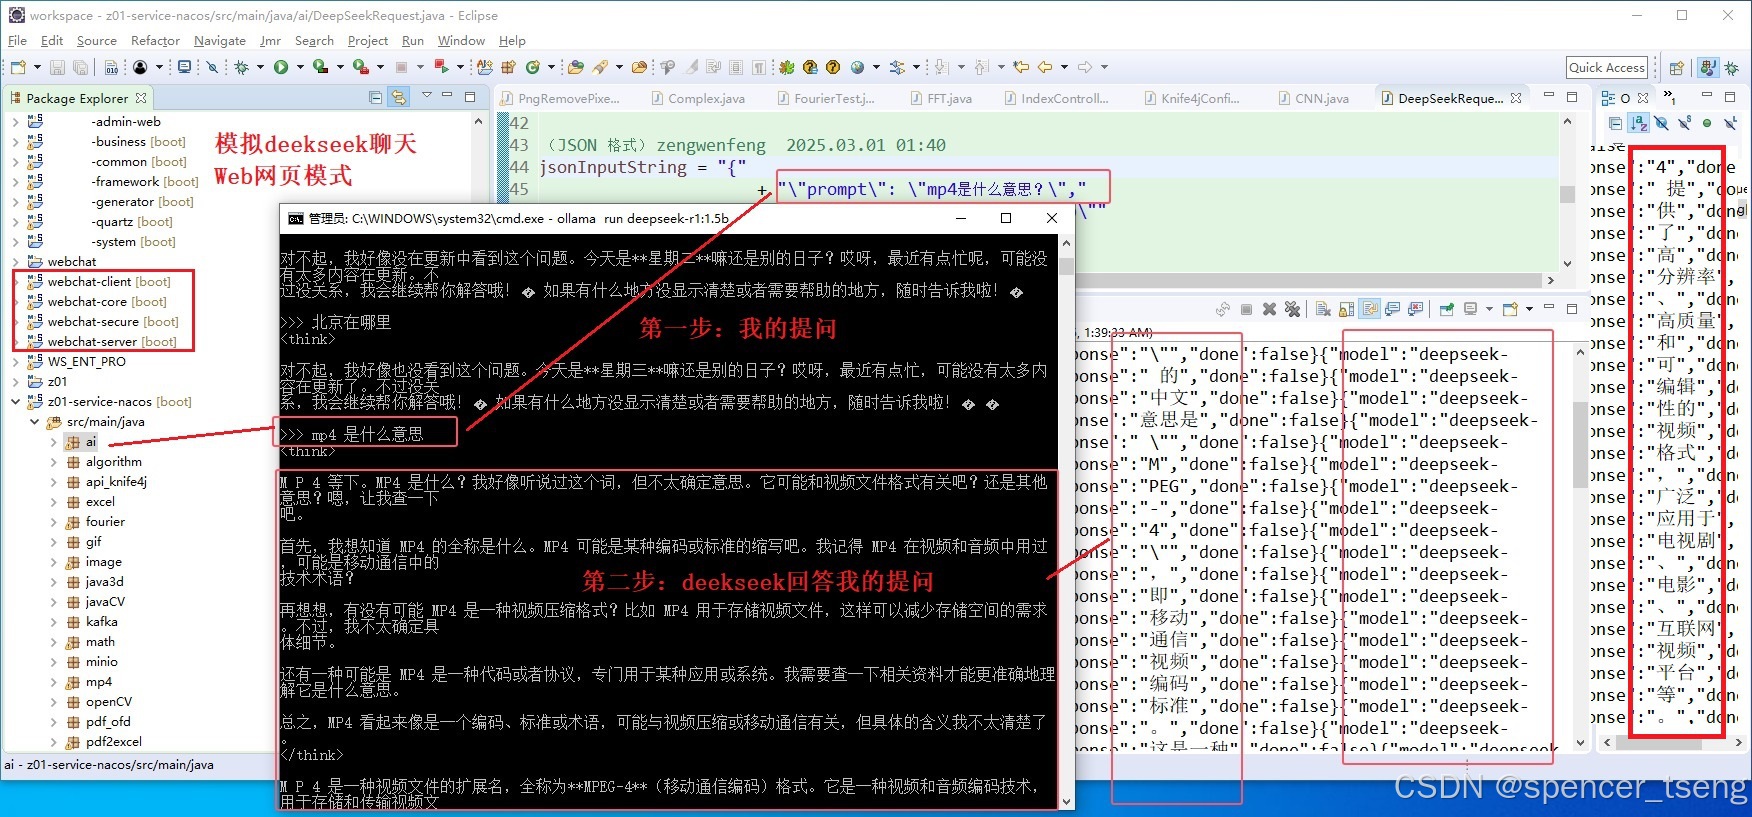This screenshot has height=817, width=1752.
Task: Open the Navigate menu
Action: (219, 41)
